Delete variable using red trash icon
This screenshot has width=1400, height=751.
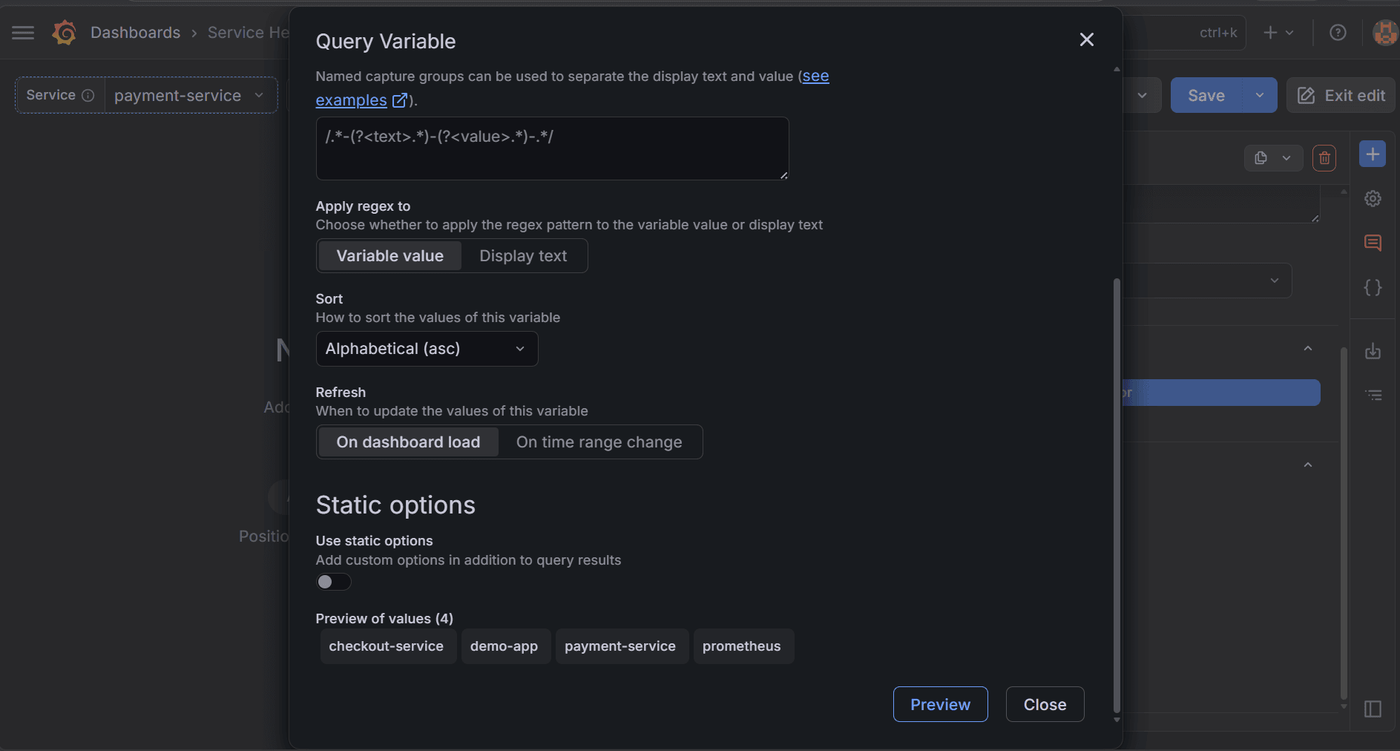(1324, 158)
